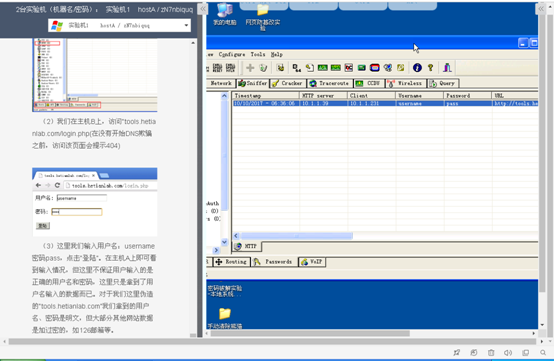The image size is (554, 361).
Task: Click the blue globe toolbar icon before info
Action: pyautogui.click(x=388, y=67)
